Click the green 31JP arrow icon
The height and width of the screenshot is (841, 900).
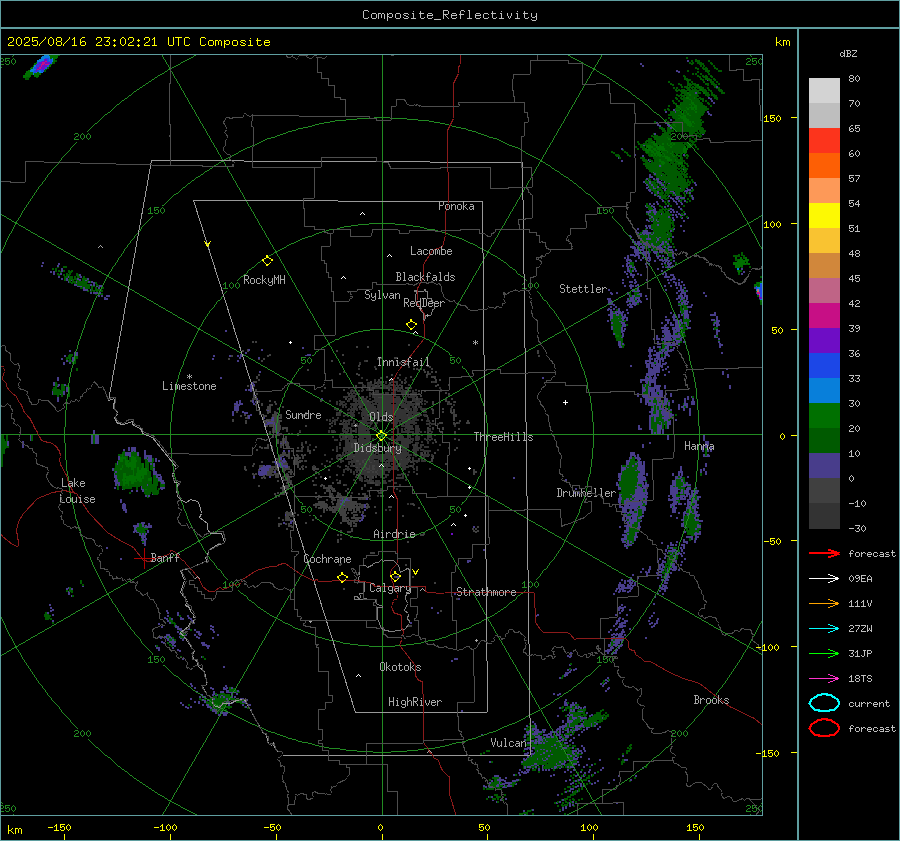pyautogui.click(x=824, y=653)
